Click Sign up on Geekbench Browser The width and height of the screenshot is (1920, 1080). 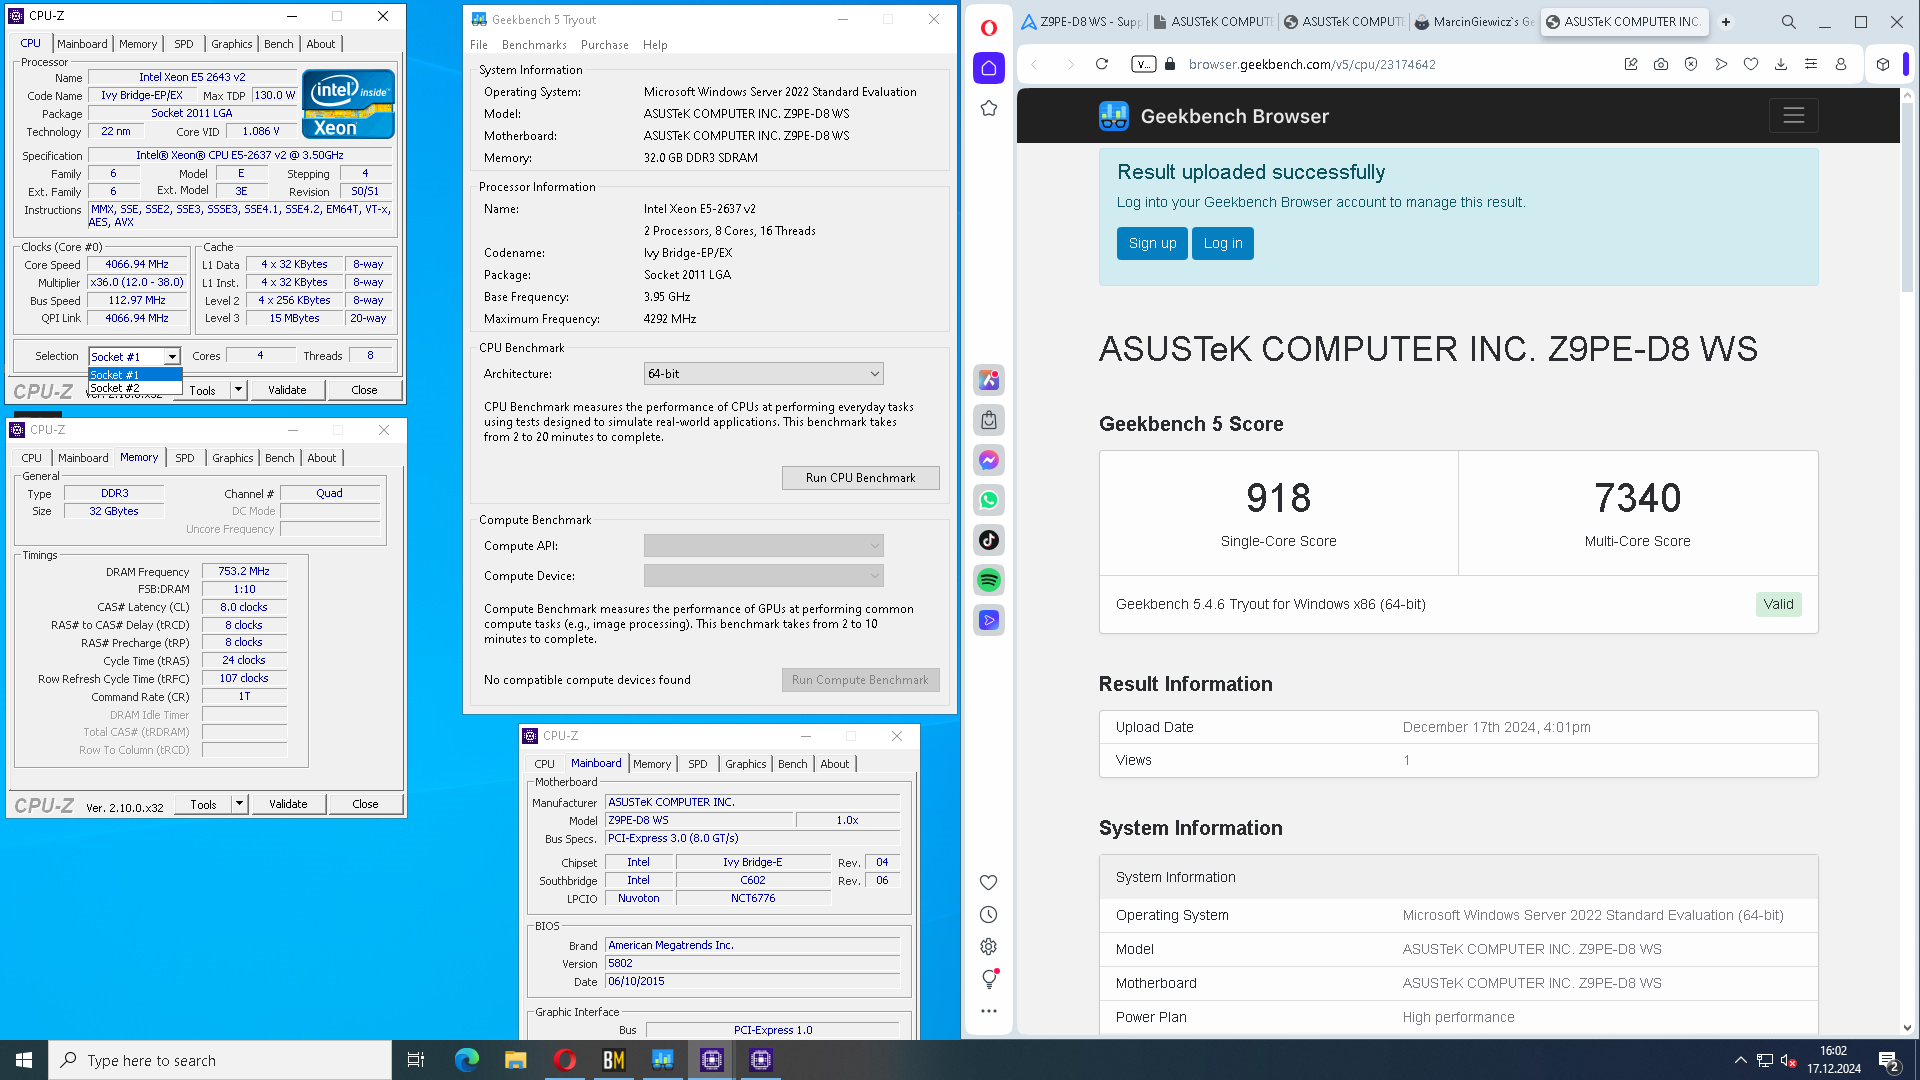click(1152, 243)
